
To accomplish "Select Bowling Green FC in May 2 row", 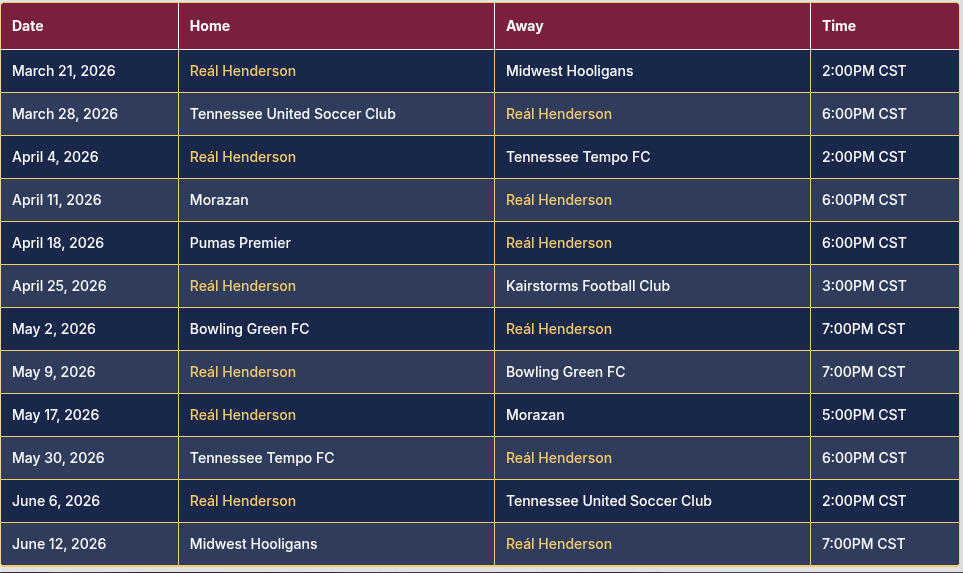I will (x=250, y=329).
